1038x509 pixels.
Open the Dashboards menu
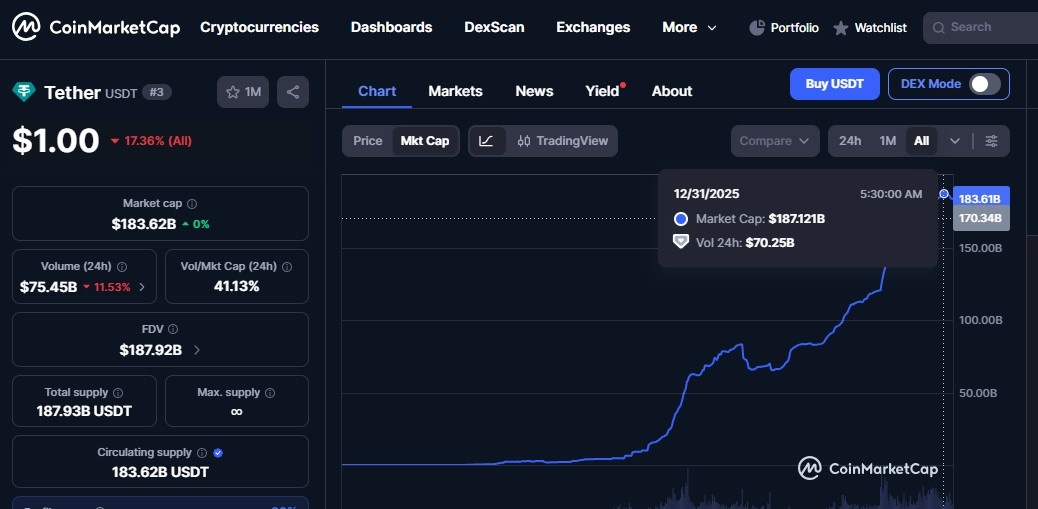point(391,27)
